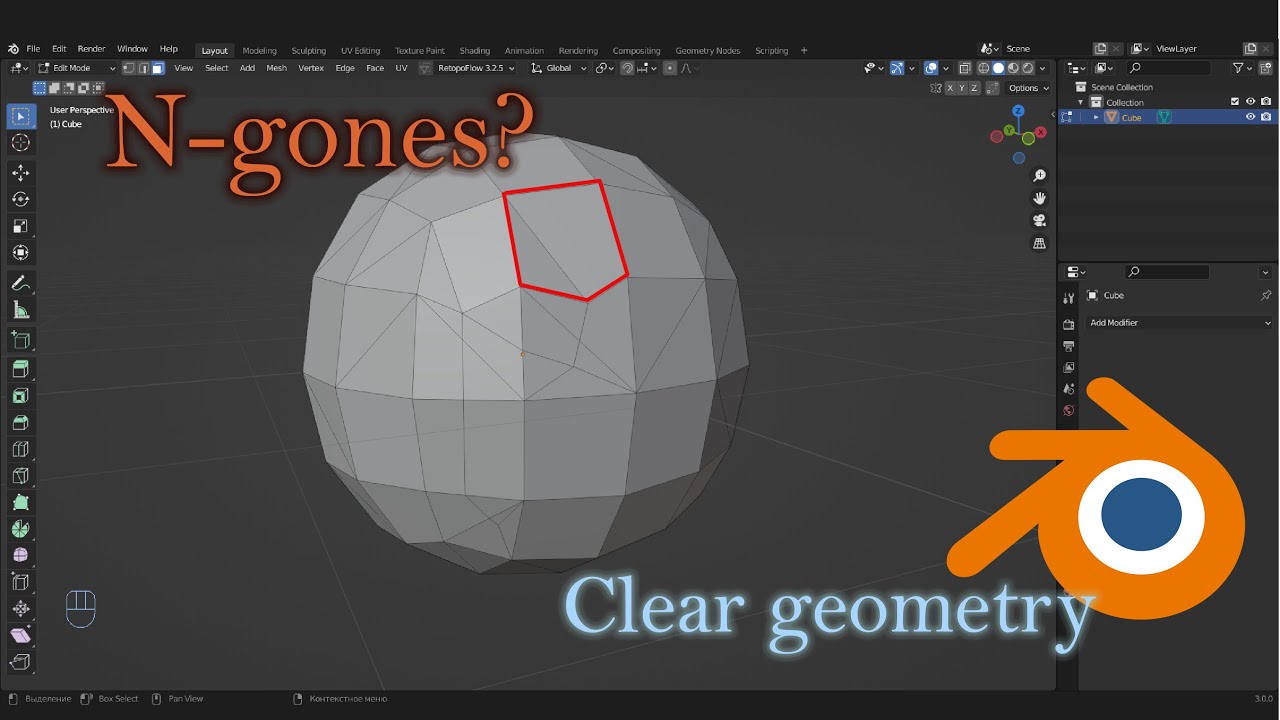Image resolution: width=1280 pixels, height=720 pixels.
Task: Select the Cursor tool
Action: [x=20, y=143]
